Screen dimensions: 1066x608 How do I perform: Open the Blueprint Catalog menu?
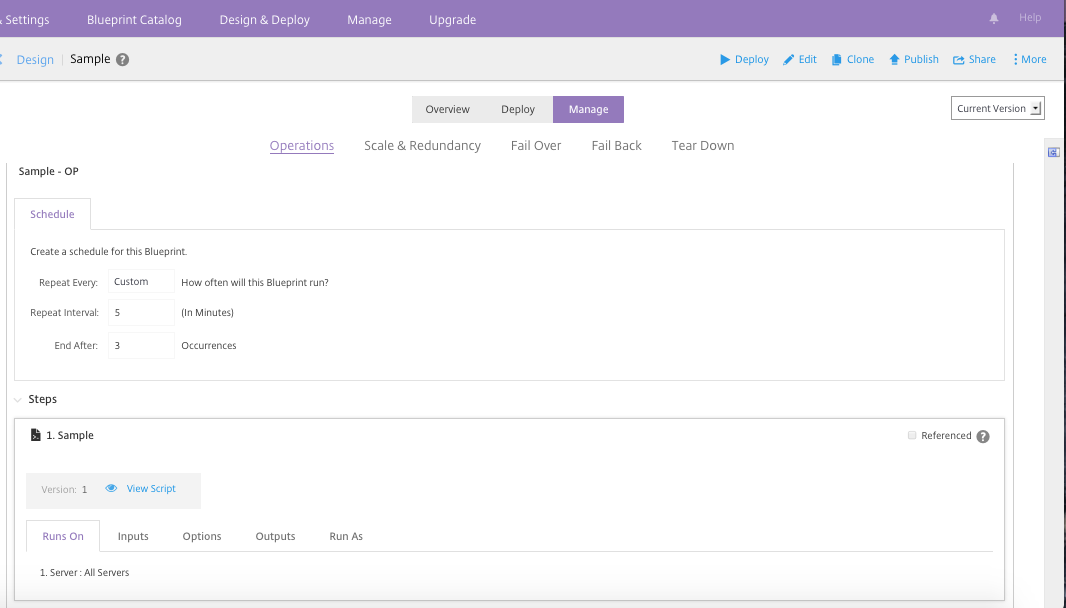pyautogui.click(x=134, y=20)
